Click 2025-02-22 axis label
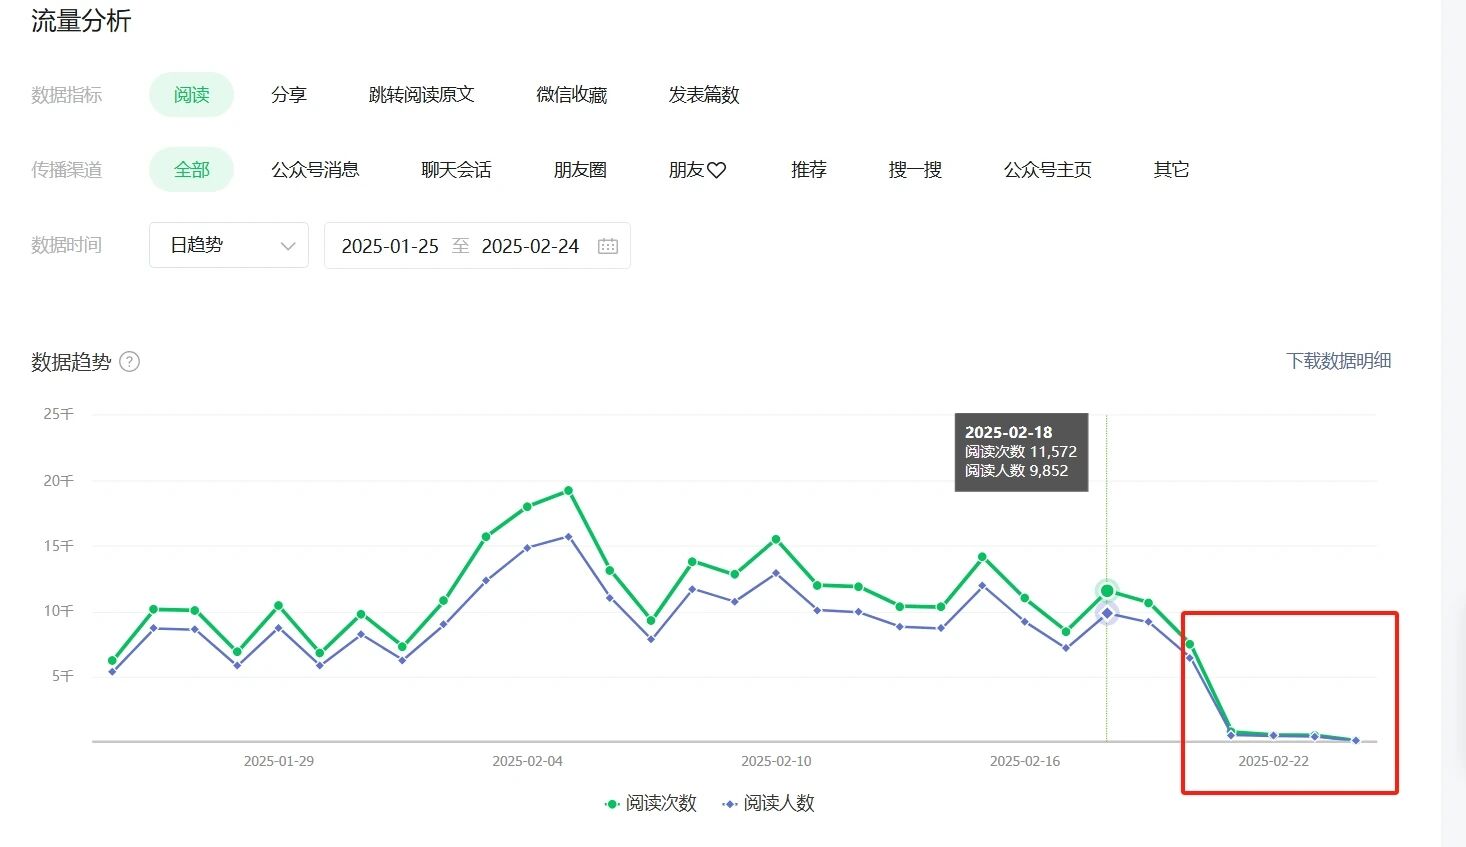 pyautogui.click(x=1273, y=761)
